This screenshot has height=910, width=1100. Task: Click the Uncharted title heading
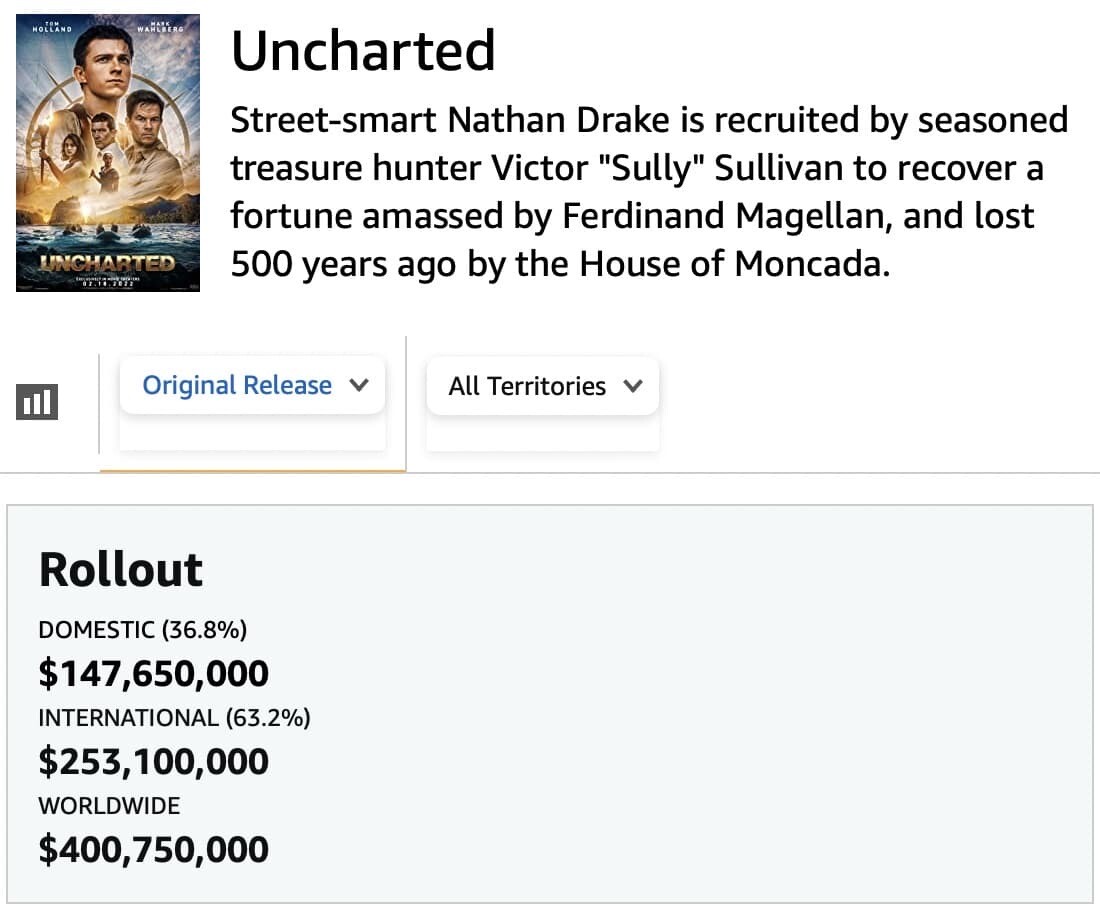tap(363, 51)
